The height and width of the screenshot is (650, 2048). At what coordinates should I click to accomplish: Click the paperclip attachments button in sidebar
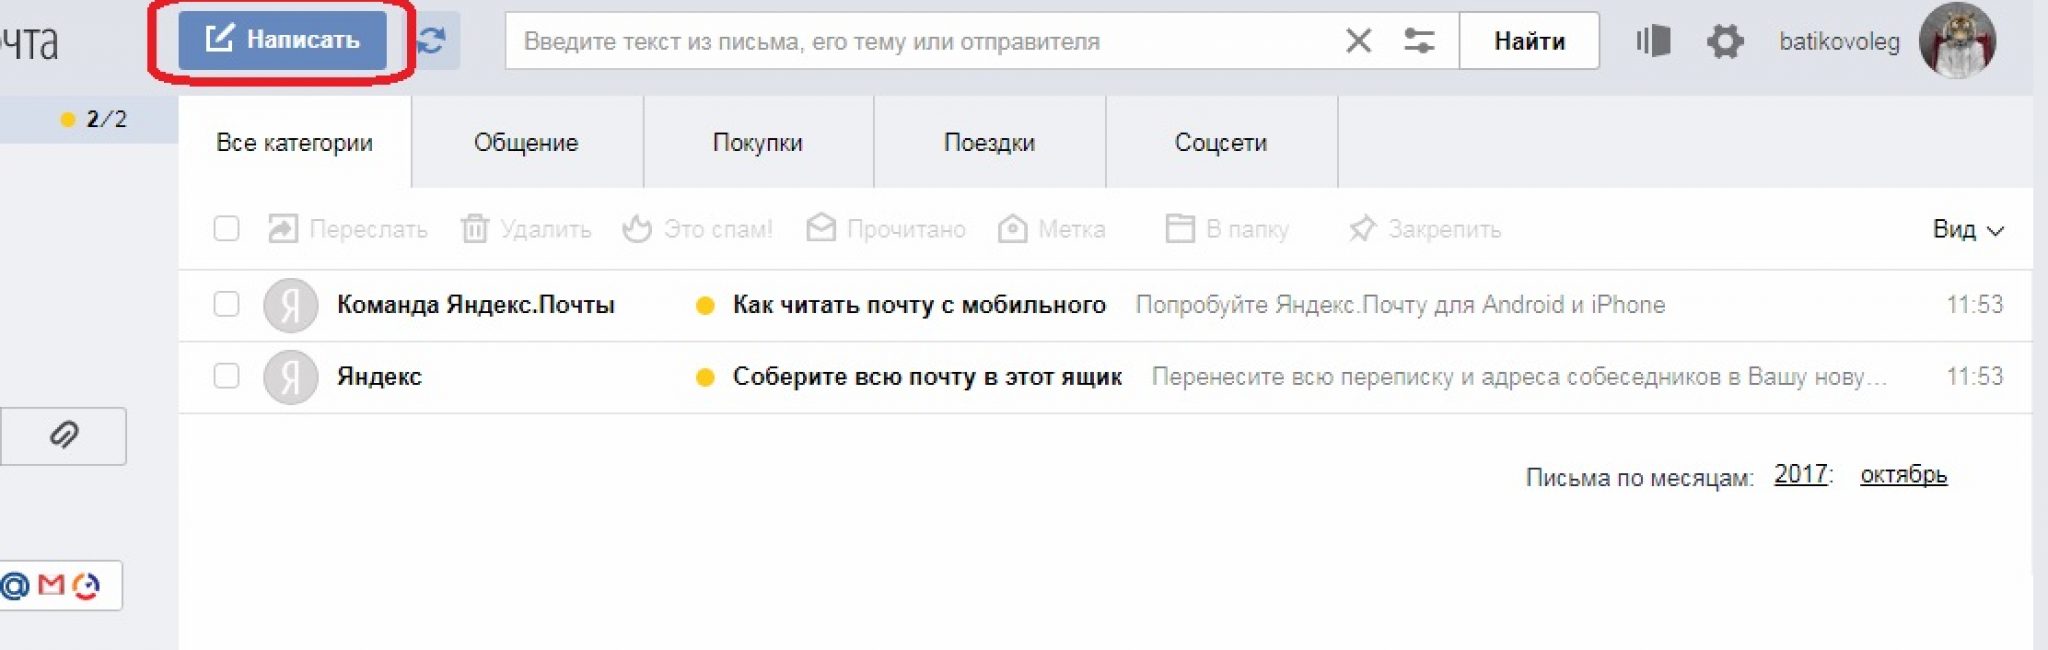click(63, 436)
